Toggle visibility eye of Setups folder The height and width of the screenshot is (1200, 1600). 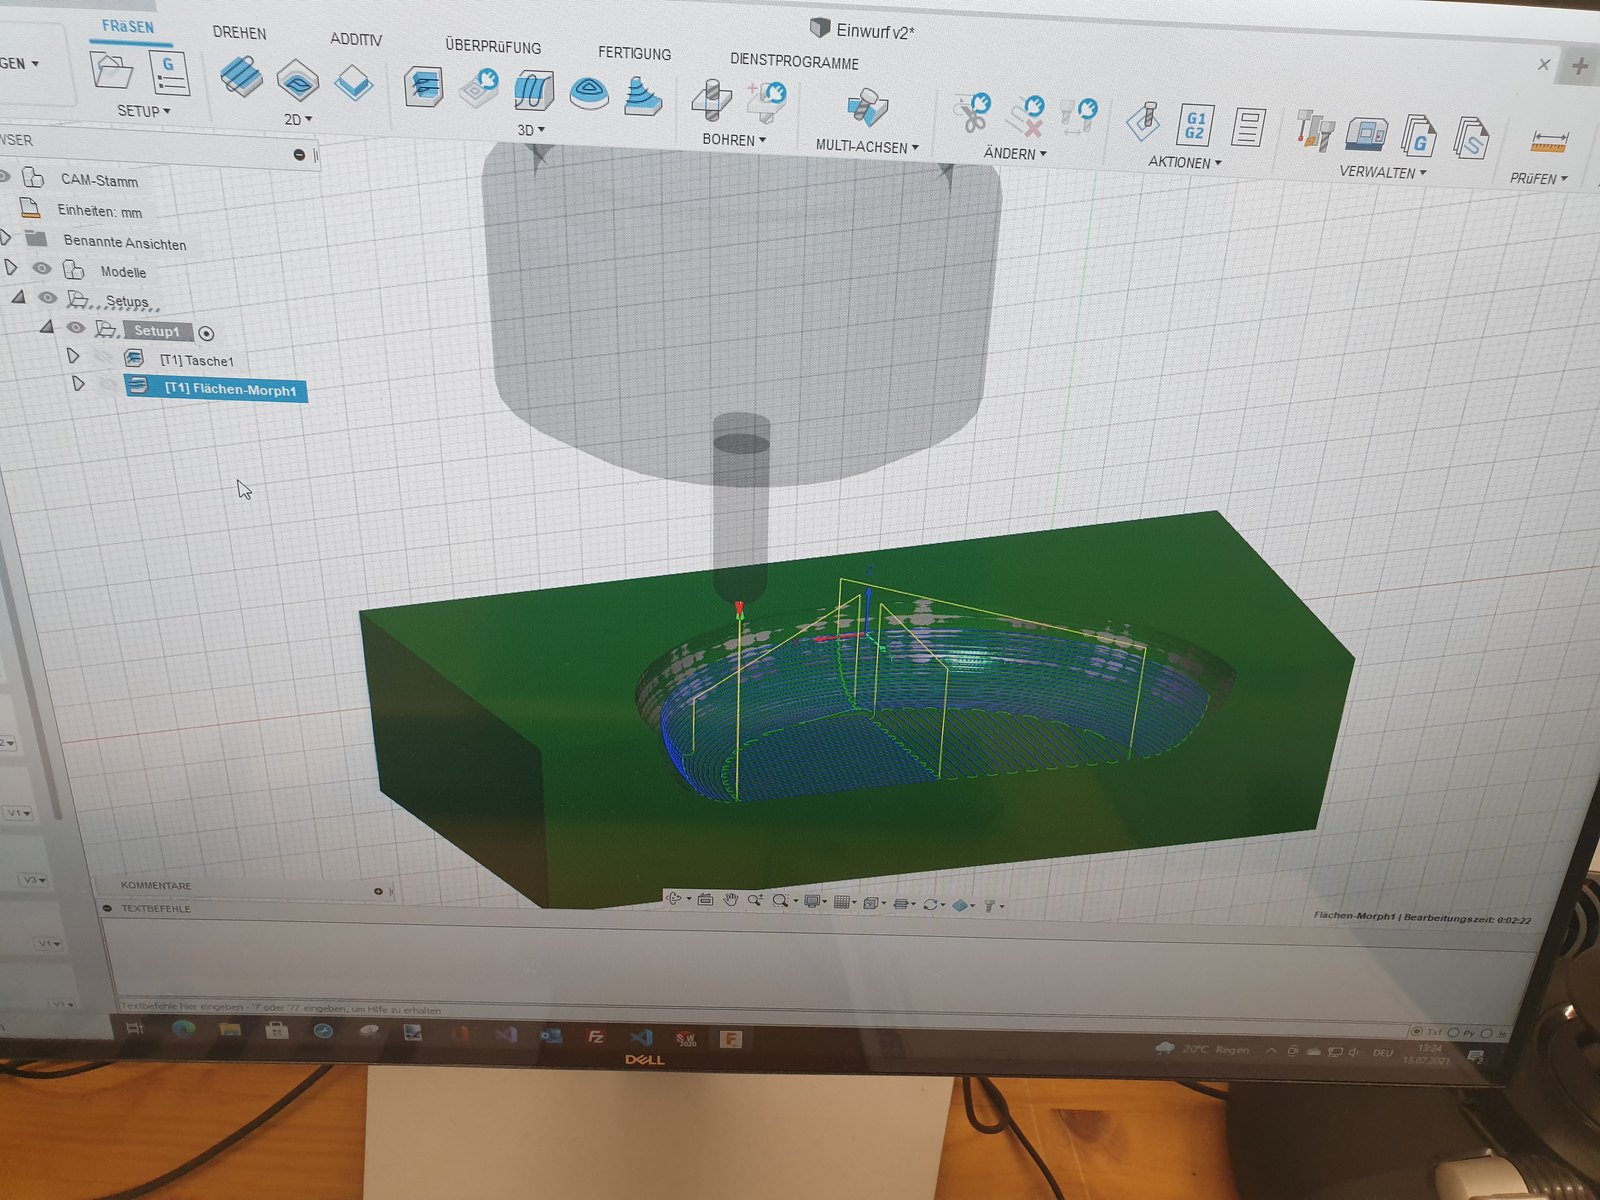[47, 298]
